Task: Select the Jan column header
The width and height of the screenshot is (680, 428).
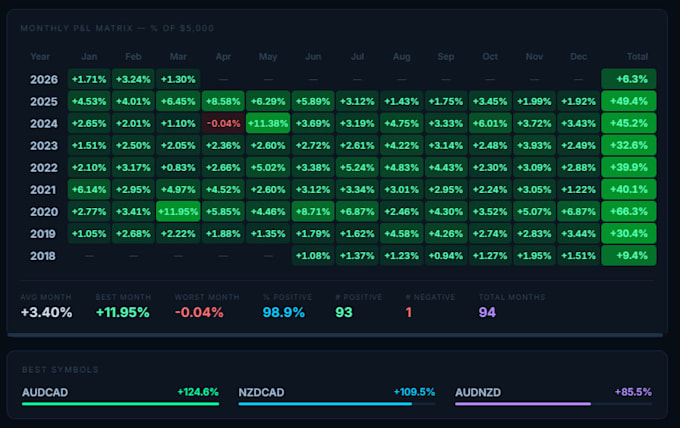Action: (x=89, y=57)
